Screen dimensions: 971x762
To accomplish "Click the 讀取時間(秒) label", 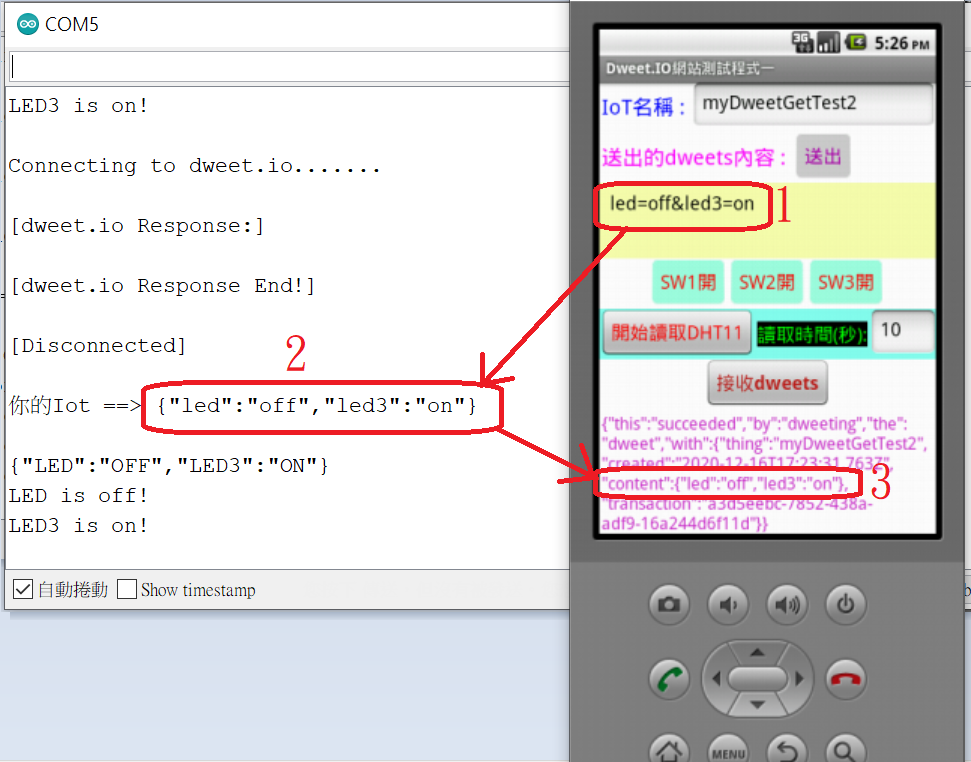I will click(x=812, y=335).
